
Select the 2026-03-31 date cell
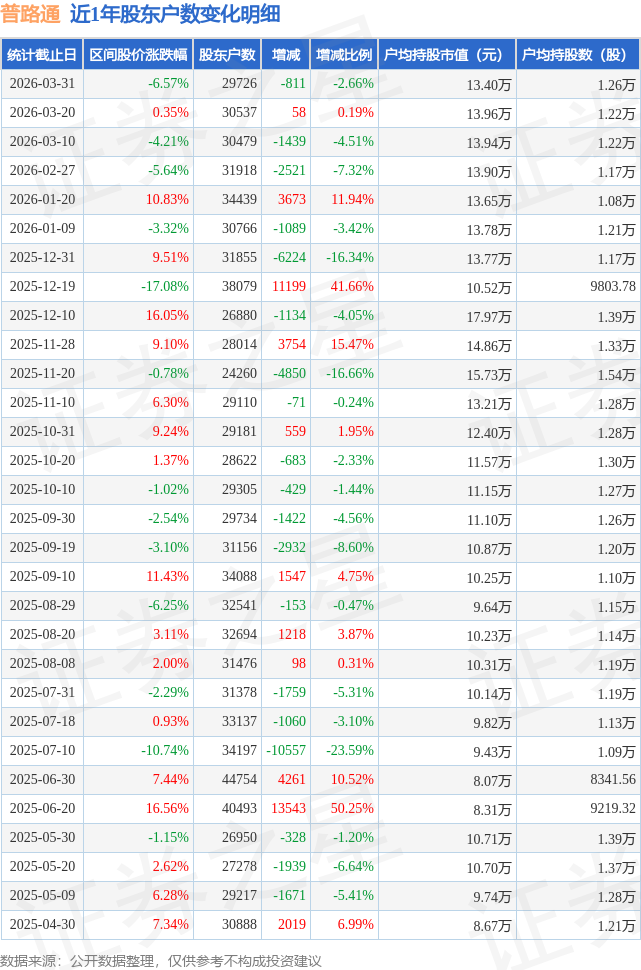click(41, 84)
